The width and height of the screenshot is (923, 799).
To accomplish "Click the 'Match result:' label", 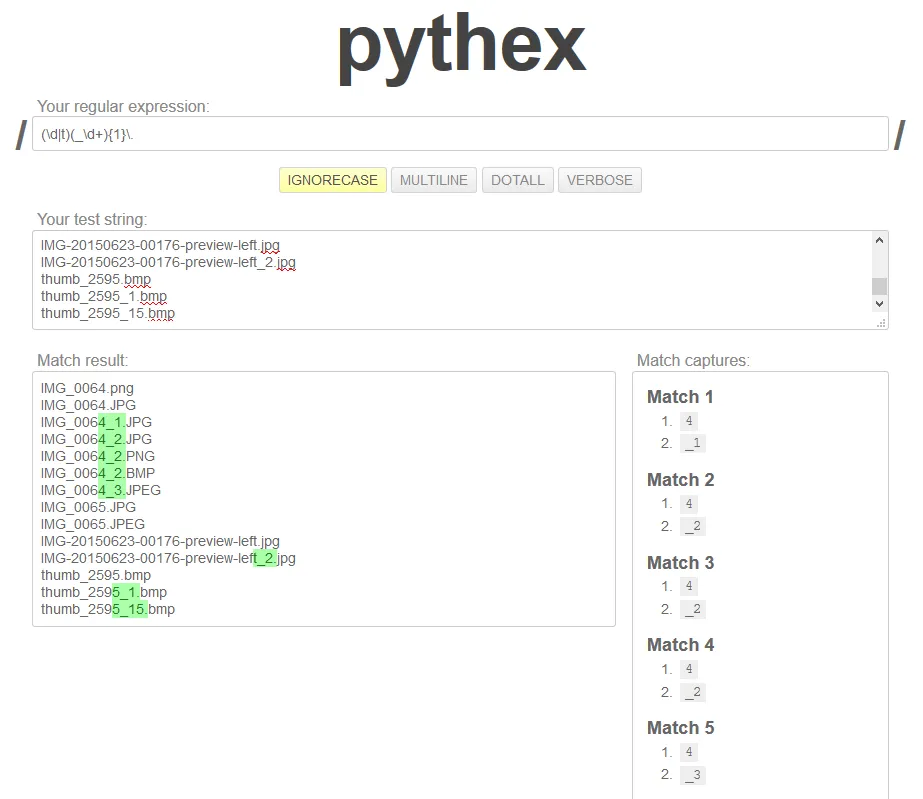I will tap(82, 360).
